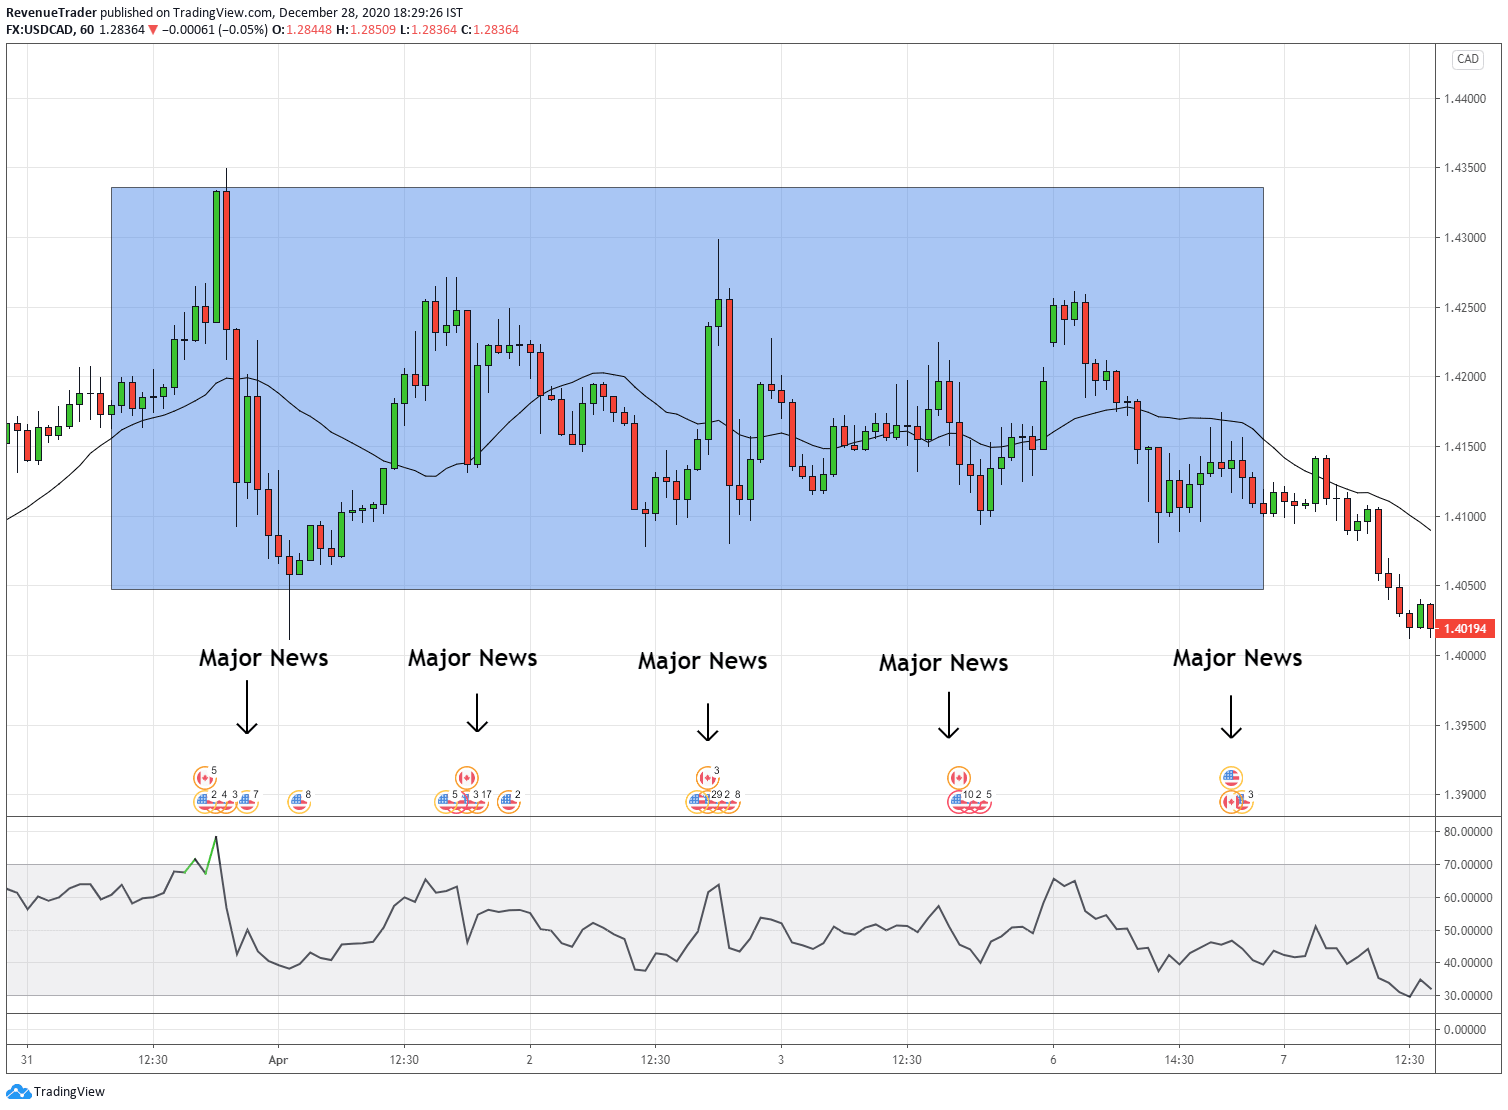
Task: Click the 1.42000 price axis label
Action: 1465,377
